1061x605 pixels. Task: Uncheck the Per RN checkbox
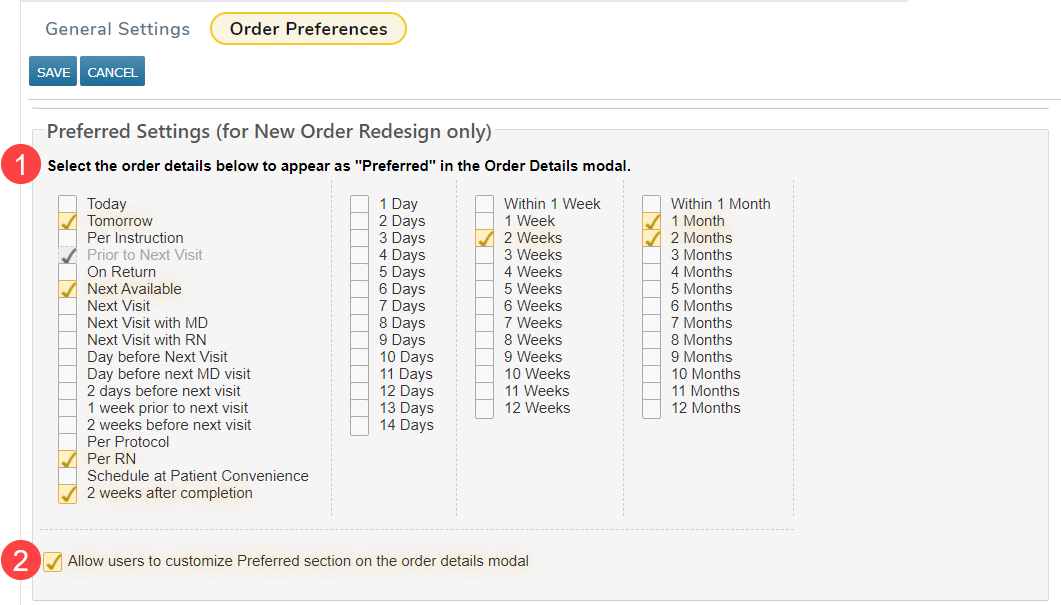pos(67,459)
